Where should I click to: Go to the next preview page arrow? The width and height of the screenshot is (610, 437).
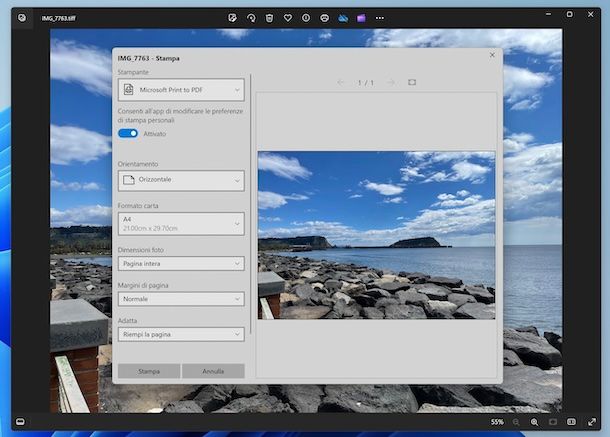point(391,82)
